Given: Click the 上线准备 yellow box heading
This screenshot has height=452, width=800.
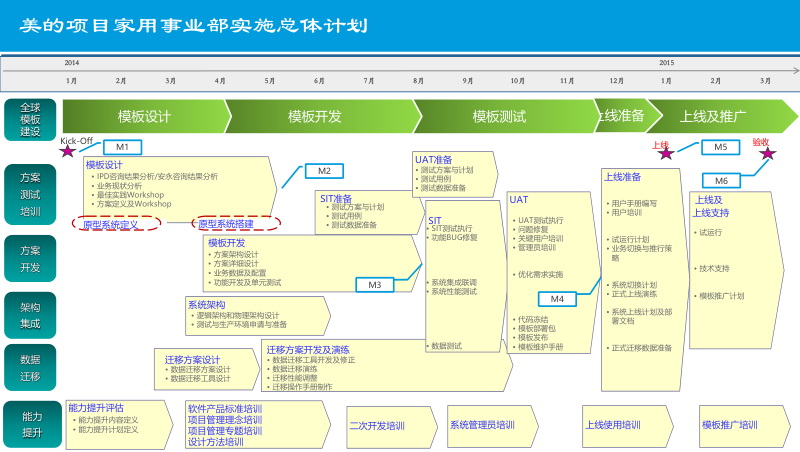Looking at the screenshot, I should pos(622,177).
